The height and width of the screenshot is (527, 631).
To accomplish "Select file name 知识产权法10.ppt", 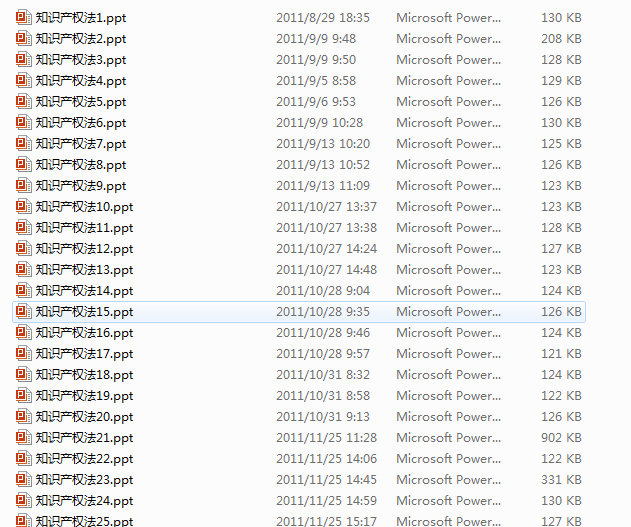I will click(85, 207).
